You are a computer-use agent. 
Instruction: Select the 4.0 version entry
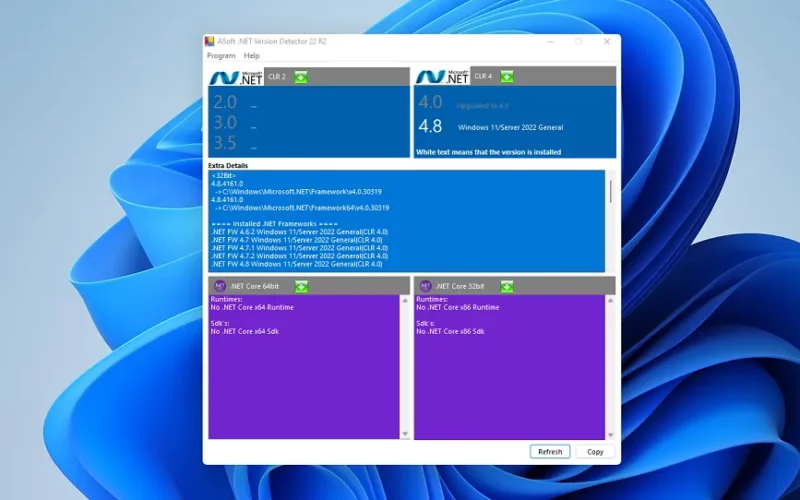coord(430,102)
